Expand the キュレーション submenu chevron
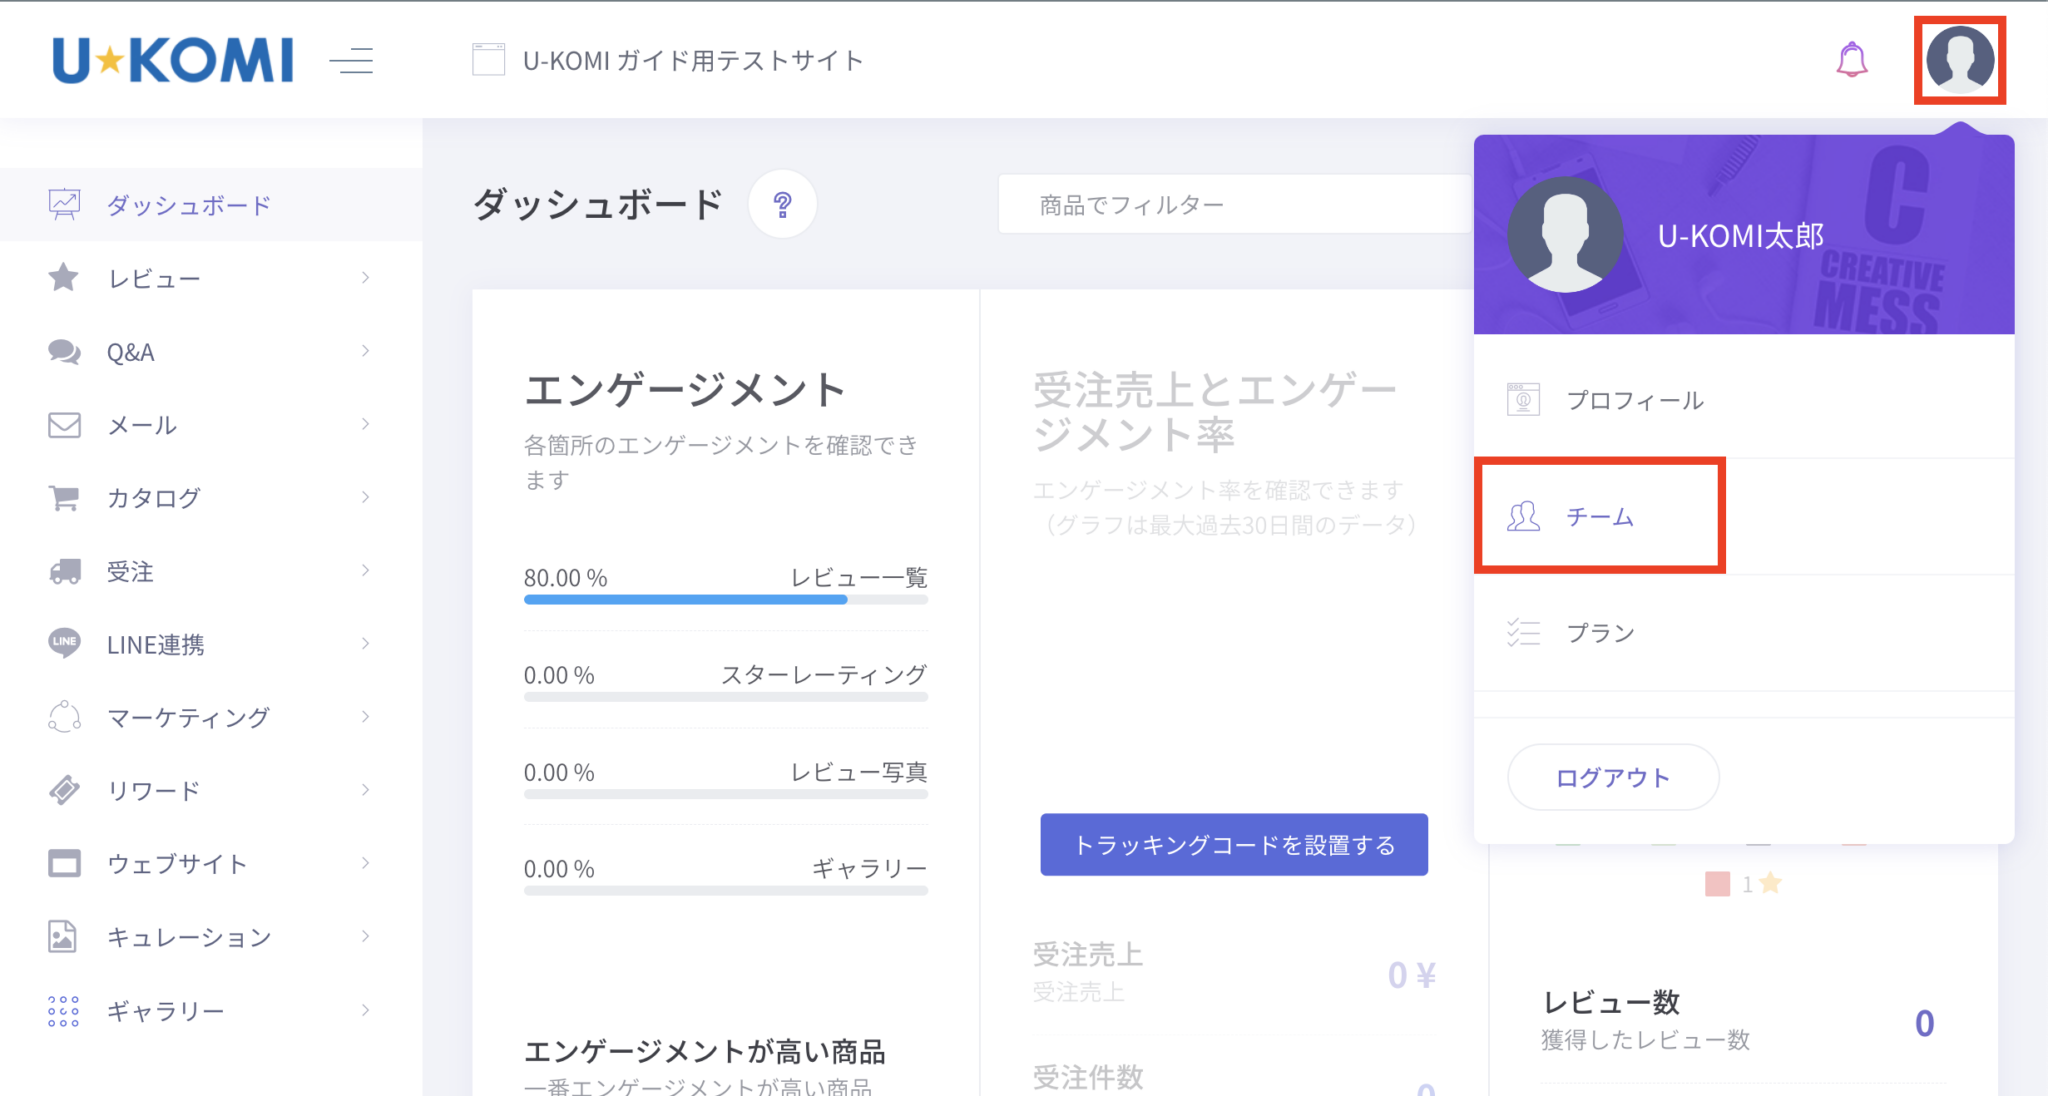The image size is (2048, 1096). click(x=365, y=936)
